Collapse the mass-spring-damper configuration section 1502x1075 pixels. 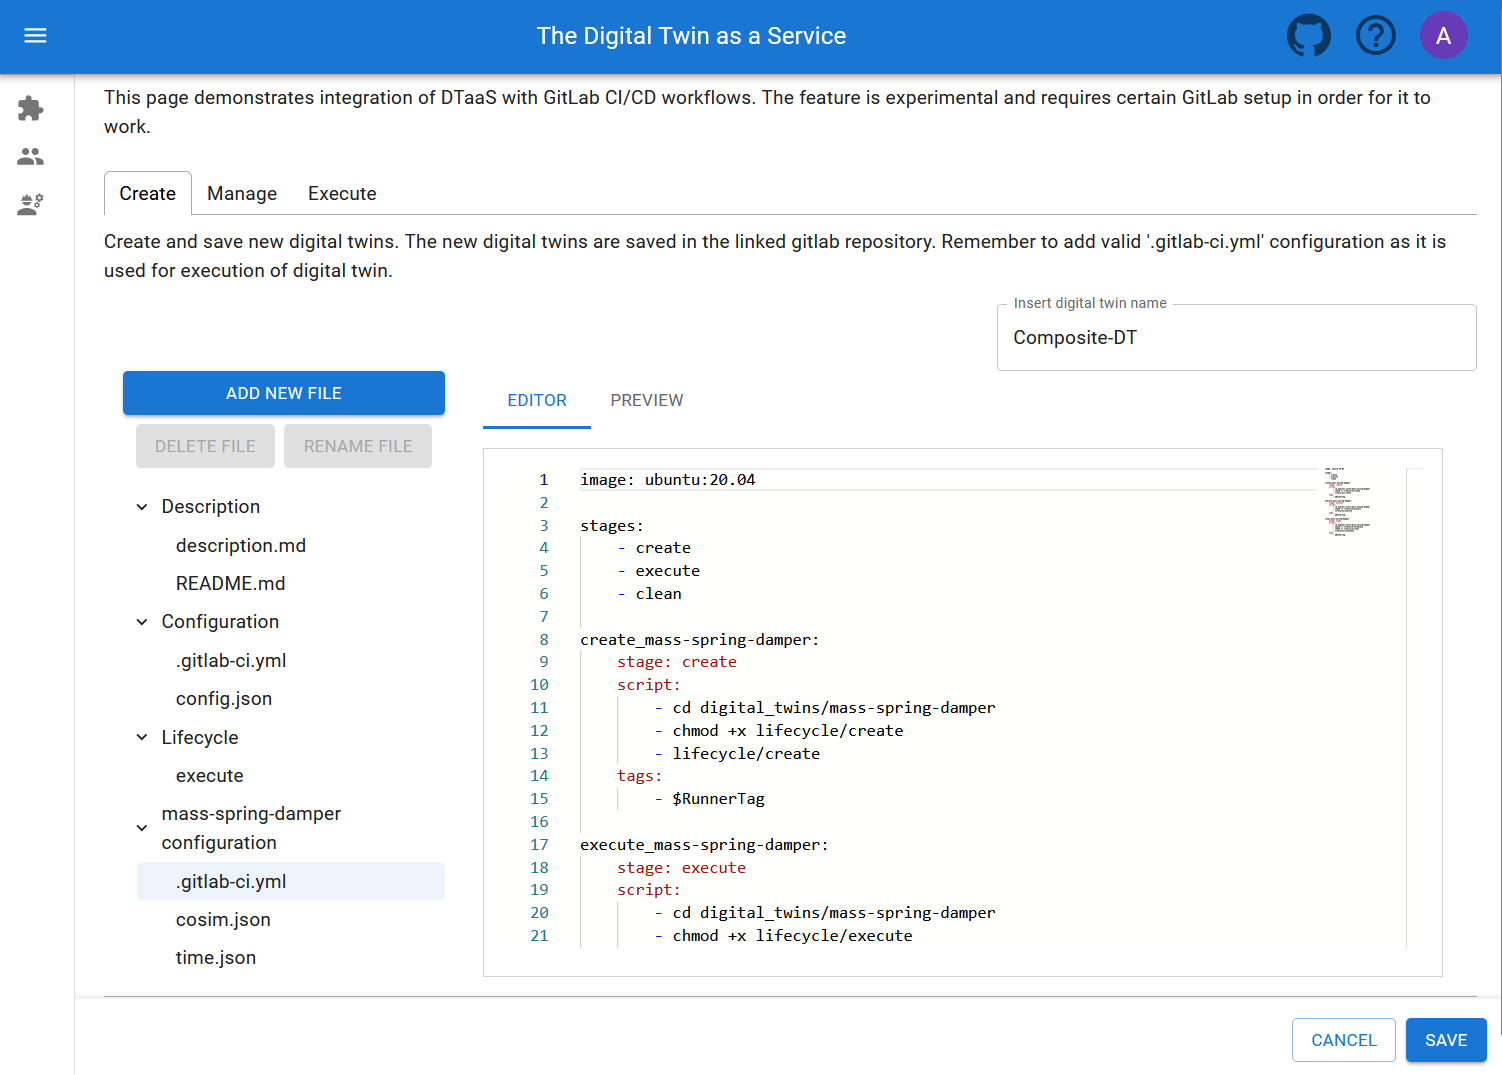(x=142, y=828)
